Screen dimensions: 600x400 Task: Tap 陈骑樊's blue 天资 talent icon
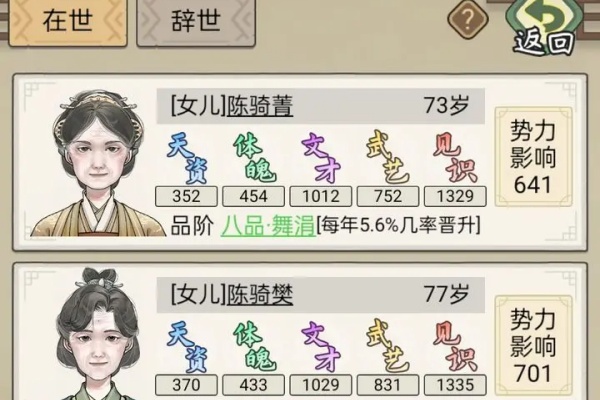[187, 347]
